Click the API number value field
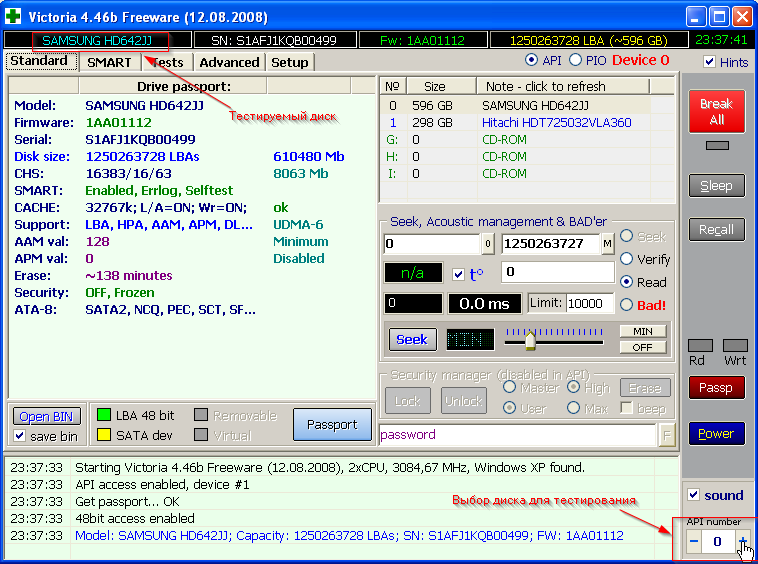The height and width of the screenshot is (564, 758). [718, 541]
